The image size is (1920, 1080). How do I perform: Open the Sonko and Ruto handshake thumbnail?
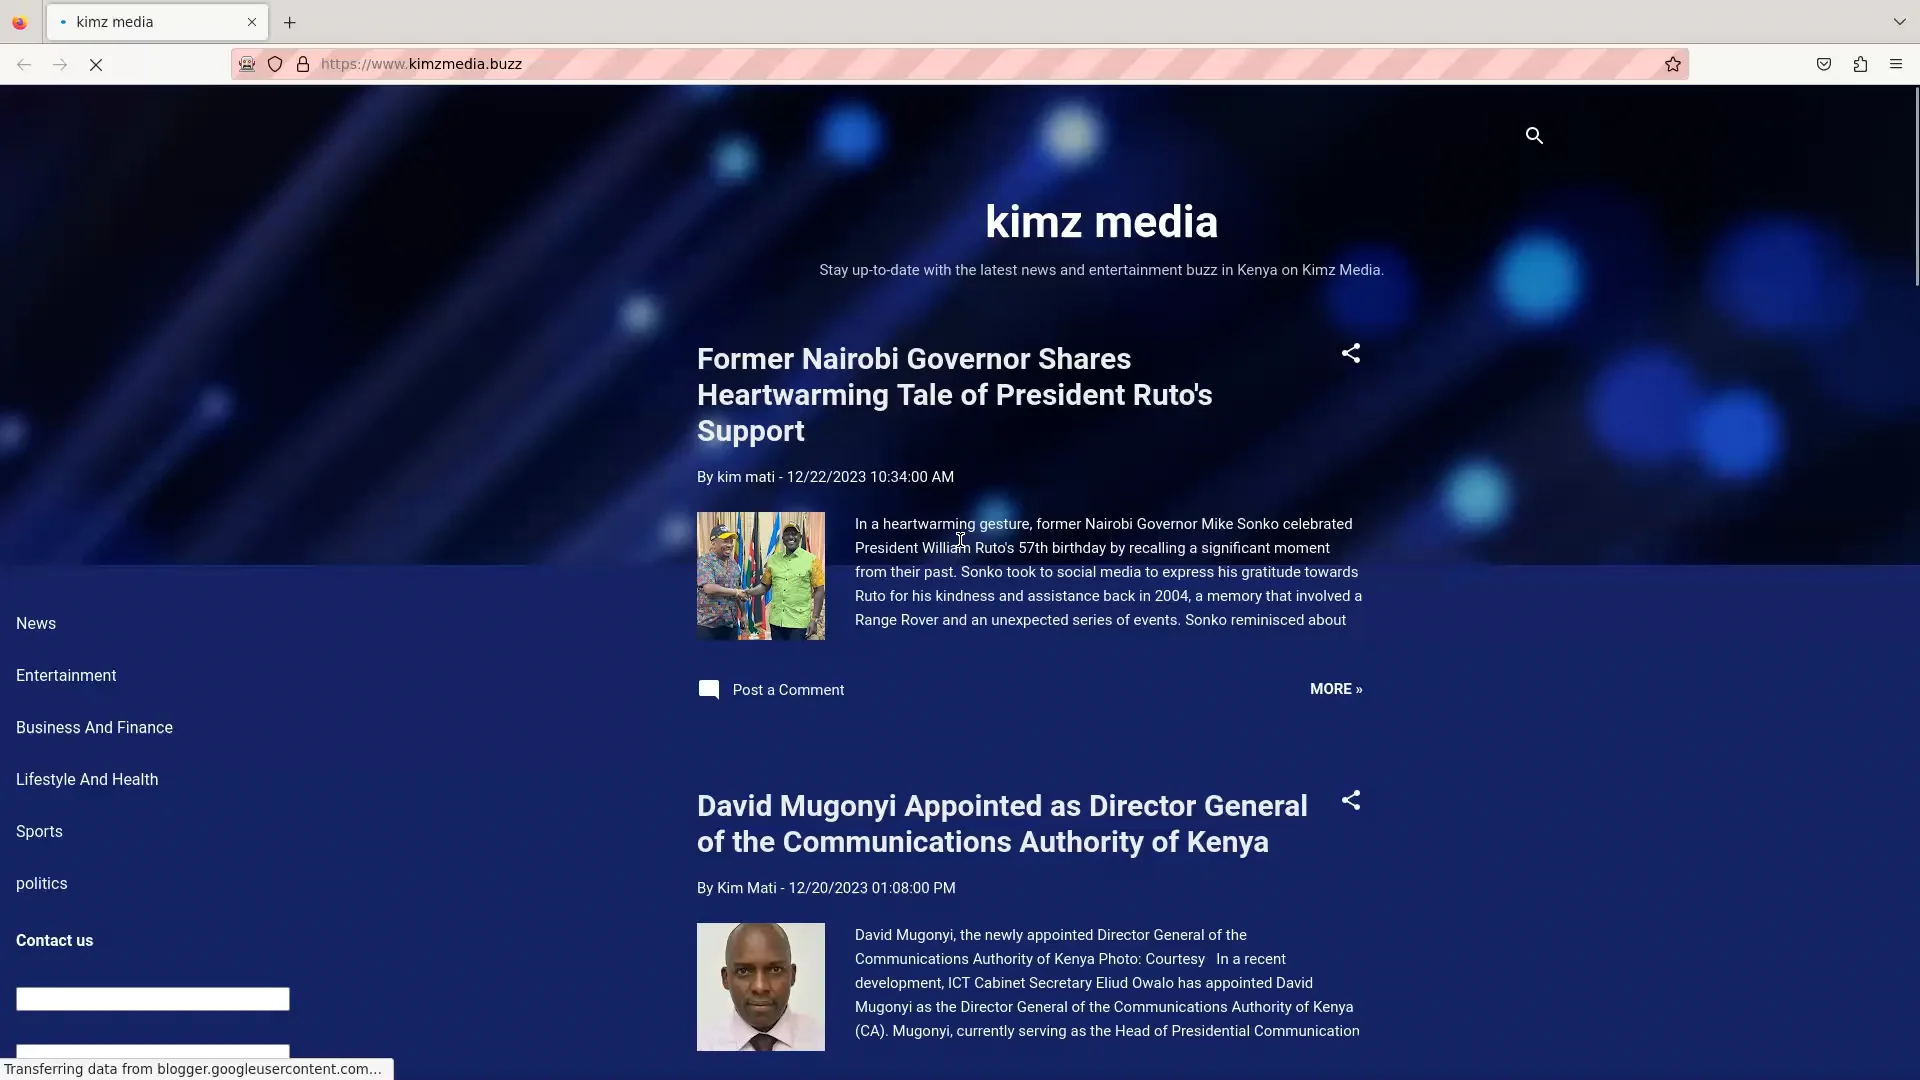(761, 576)
